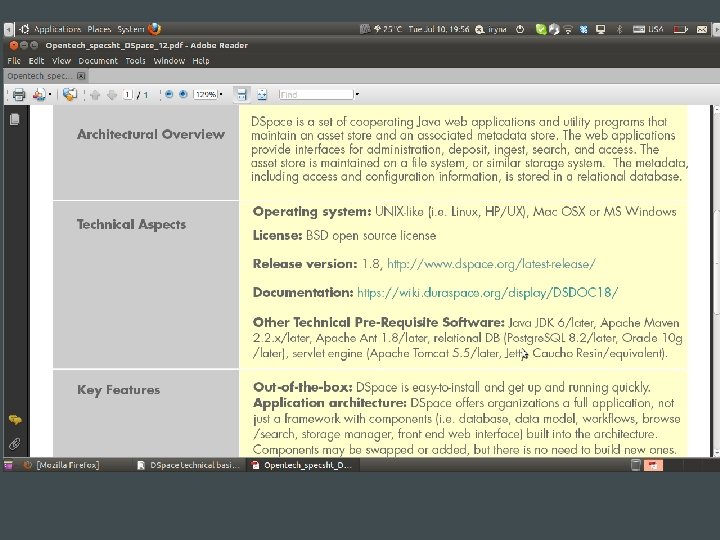Follow the wiki.duraspace.org DSDOC18 documentation link
720x540 pixels.
488,292
